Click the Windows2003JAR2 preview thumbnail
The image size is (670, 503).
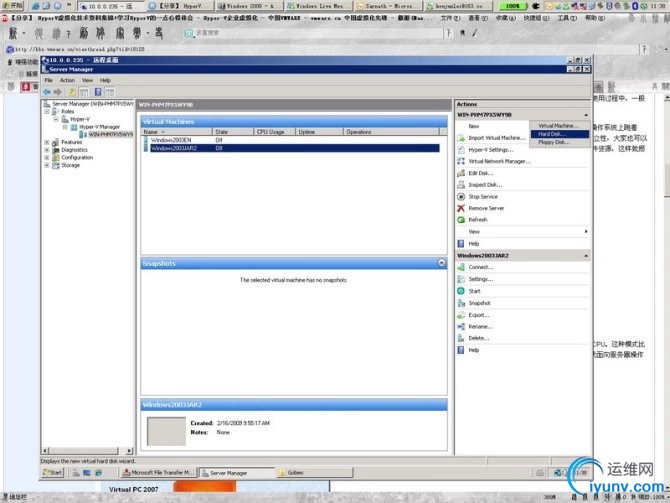point(166,431)
